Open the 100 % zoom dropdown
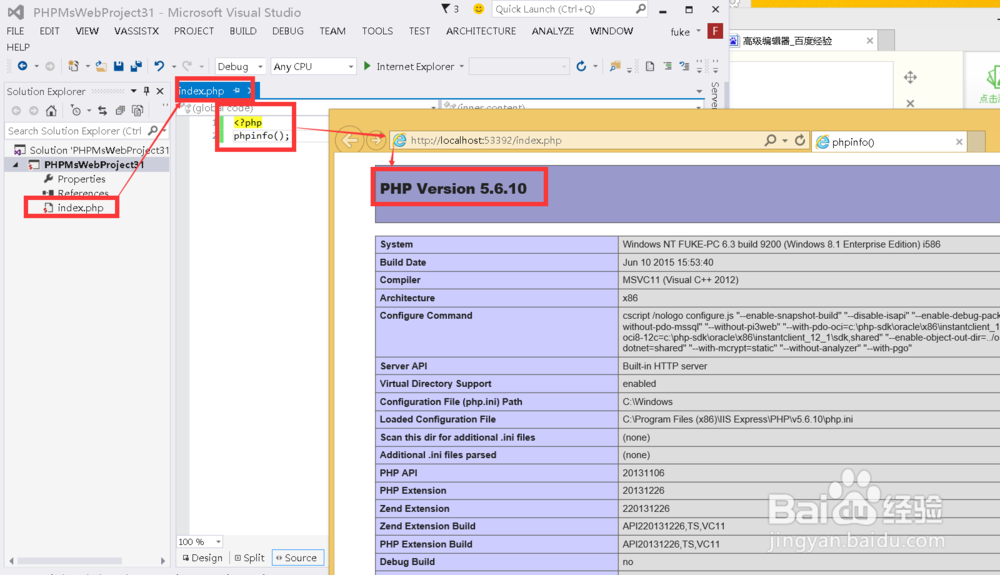This screenshot has width=1000, height=575. tap(218, 542)
